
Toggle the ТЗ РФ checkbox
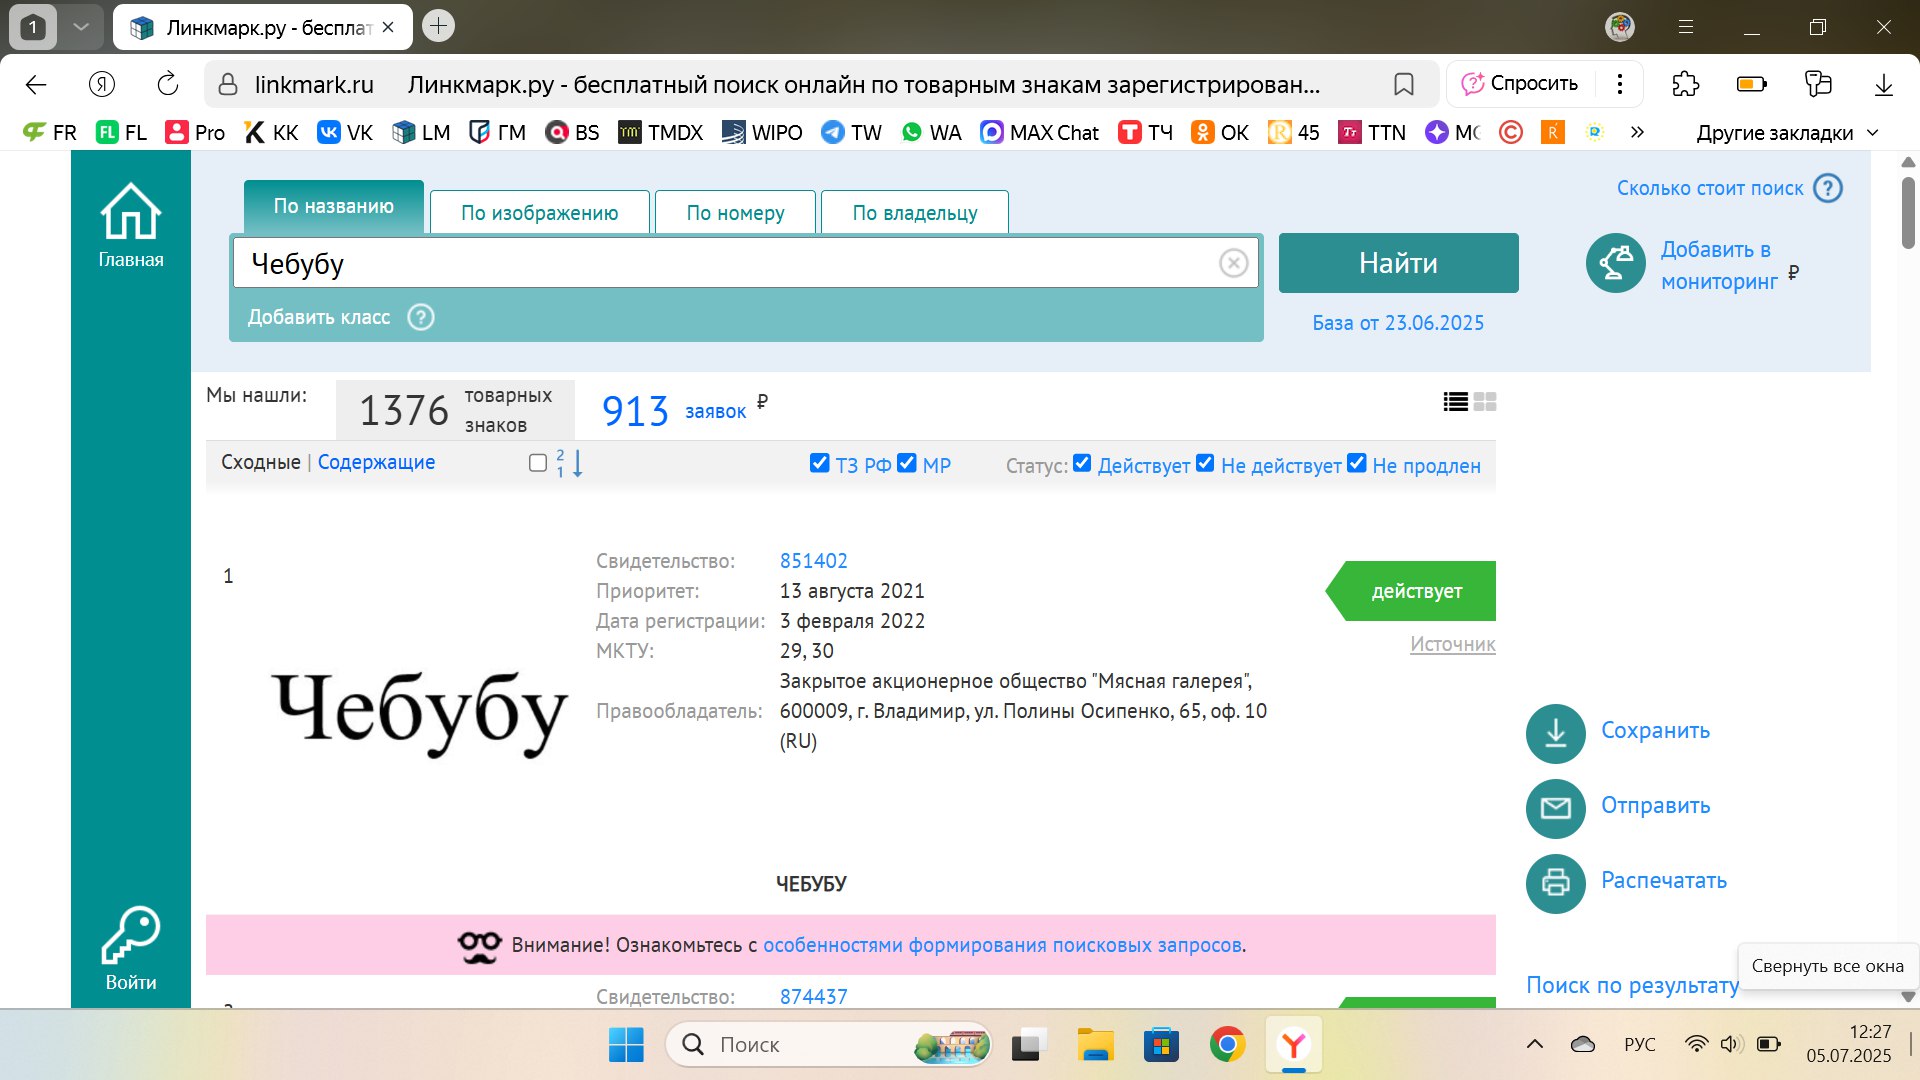tap(819, 463)
